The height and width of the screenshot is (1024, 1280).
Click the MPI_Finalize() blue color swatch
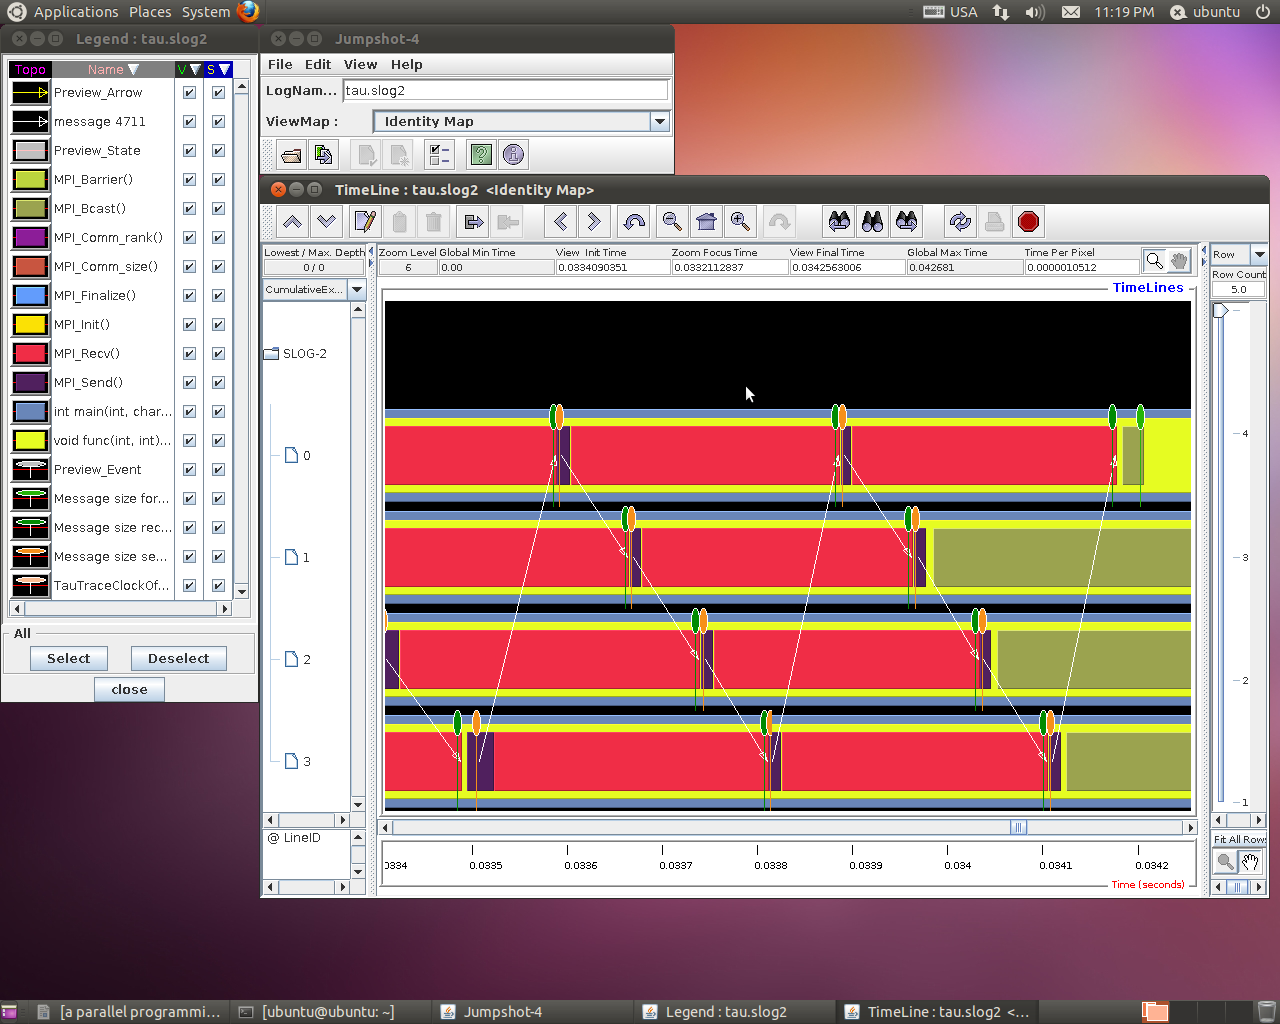(30, 295)
